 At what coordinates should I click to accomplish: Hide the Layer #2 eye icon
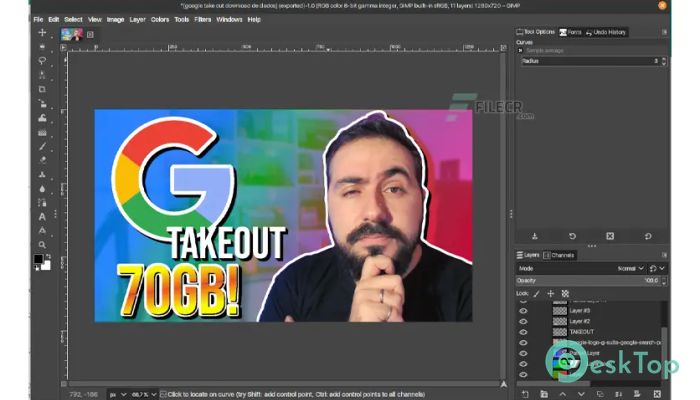[x=523, y=321]
